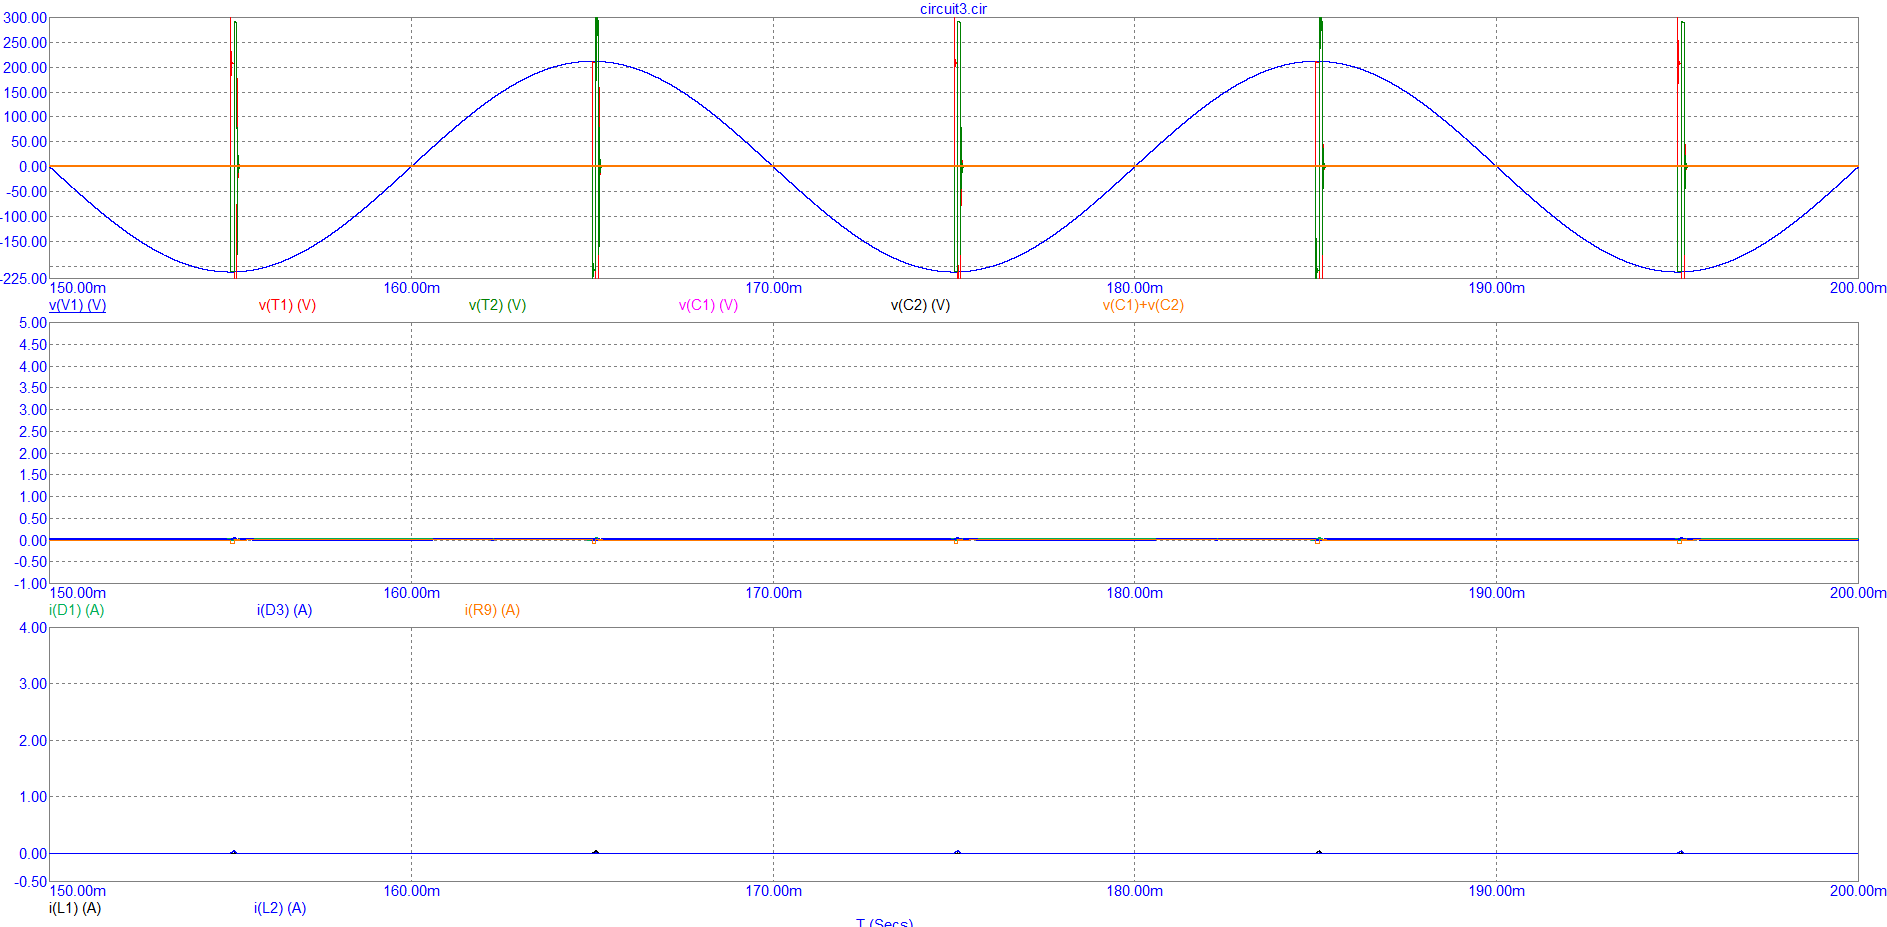Viewport: 1887px width, 927px height.
Task: Select the i(D1) (A) trace label
Action: pyautogui.click(x=76, y=610)
